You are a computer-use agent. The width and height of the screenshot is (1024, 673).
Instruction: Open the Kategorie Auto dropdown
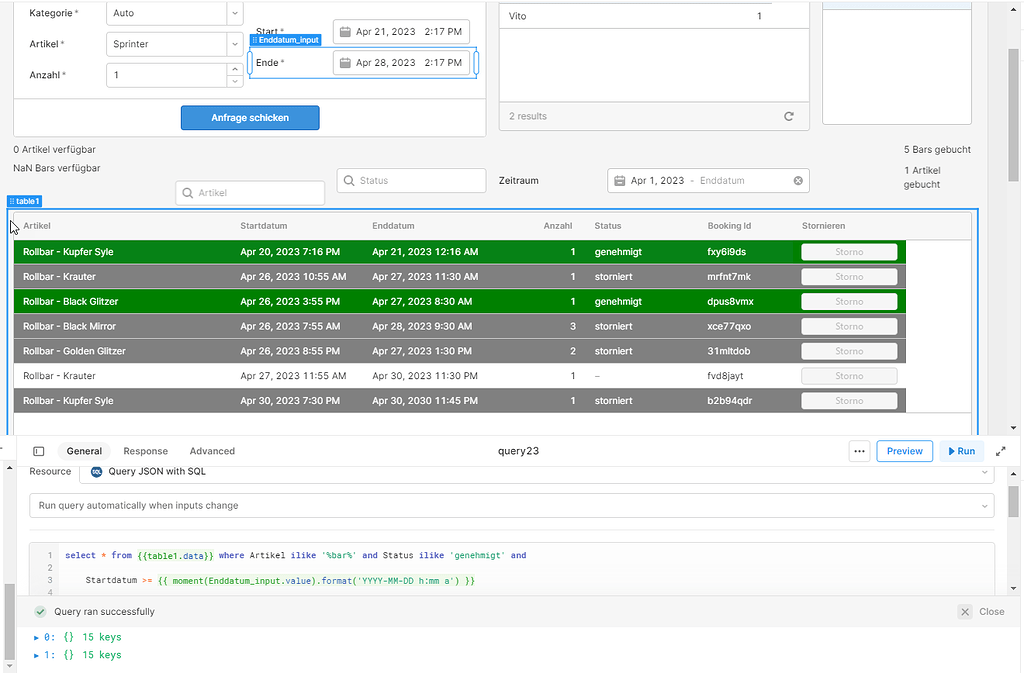tap(233, 14)
